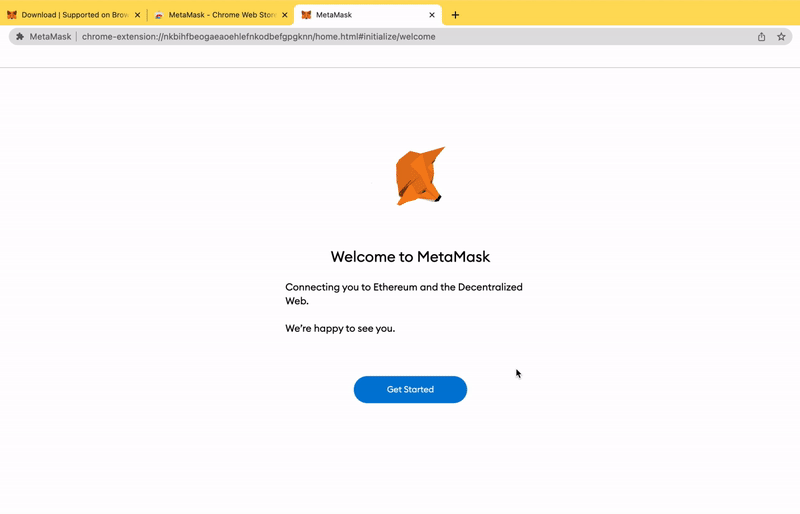Click the Welcome to MetaMask heading

[x=410, y=256]
